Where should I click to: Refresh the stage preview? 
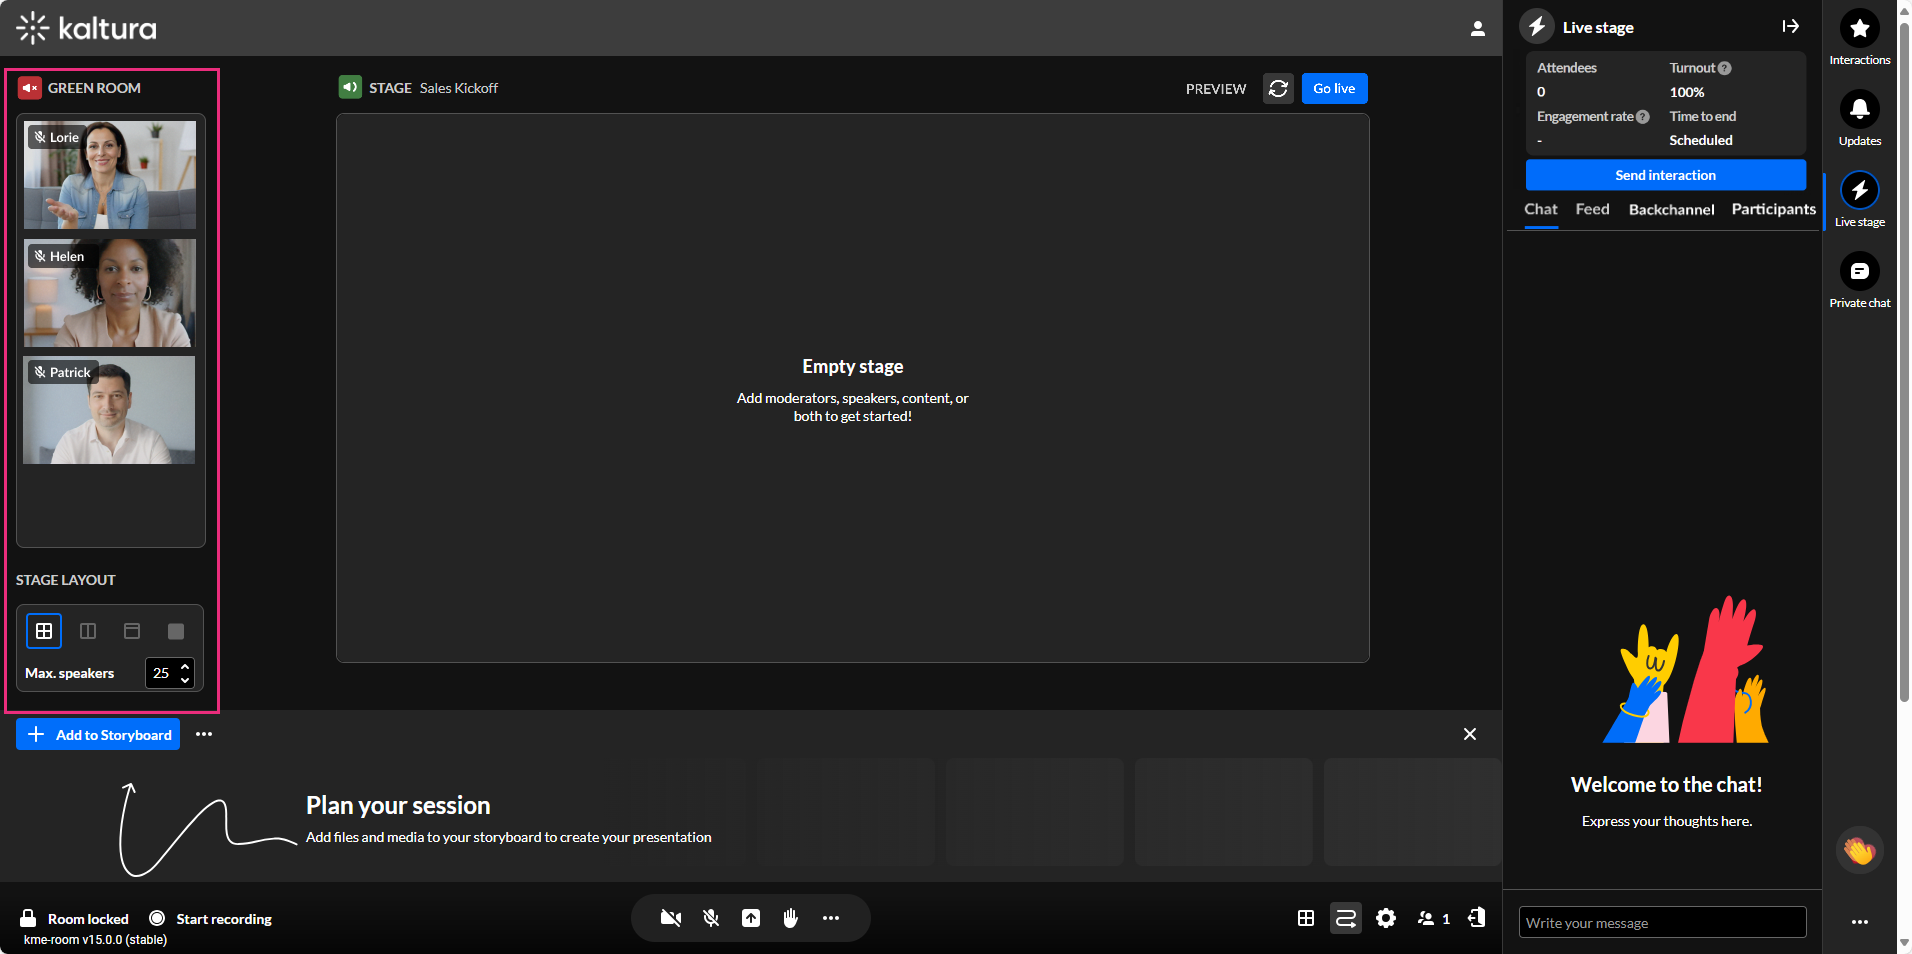(1278, 89)
